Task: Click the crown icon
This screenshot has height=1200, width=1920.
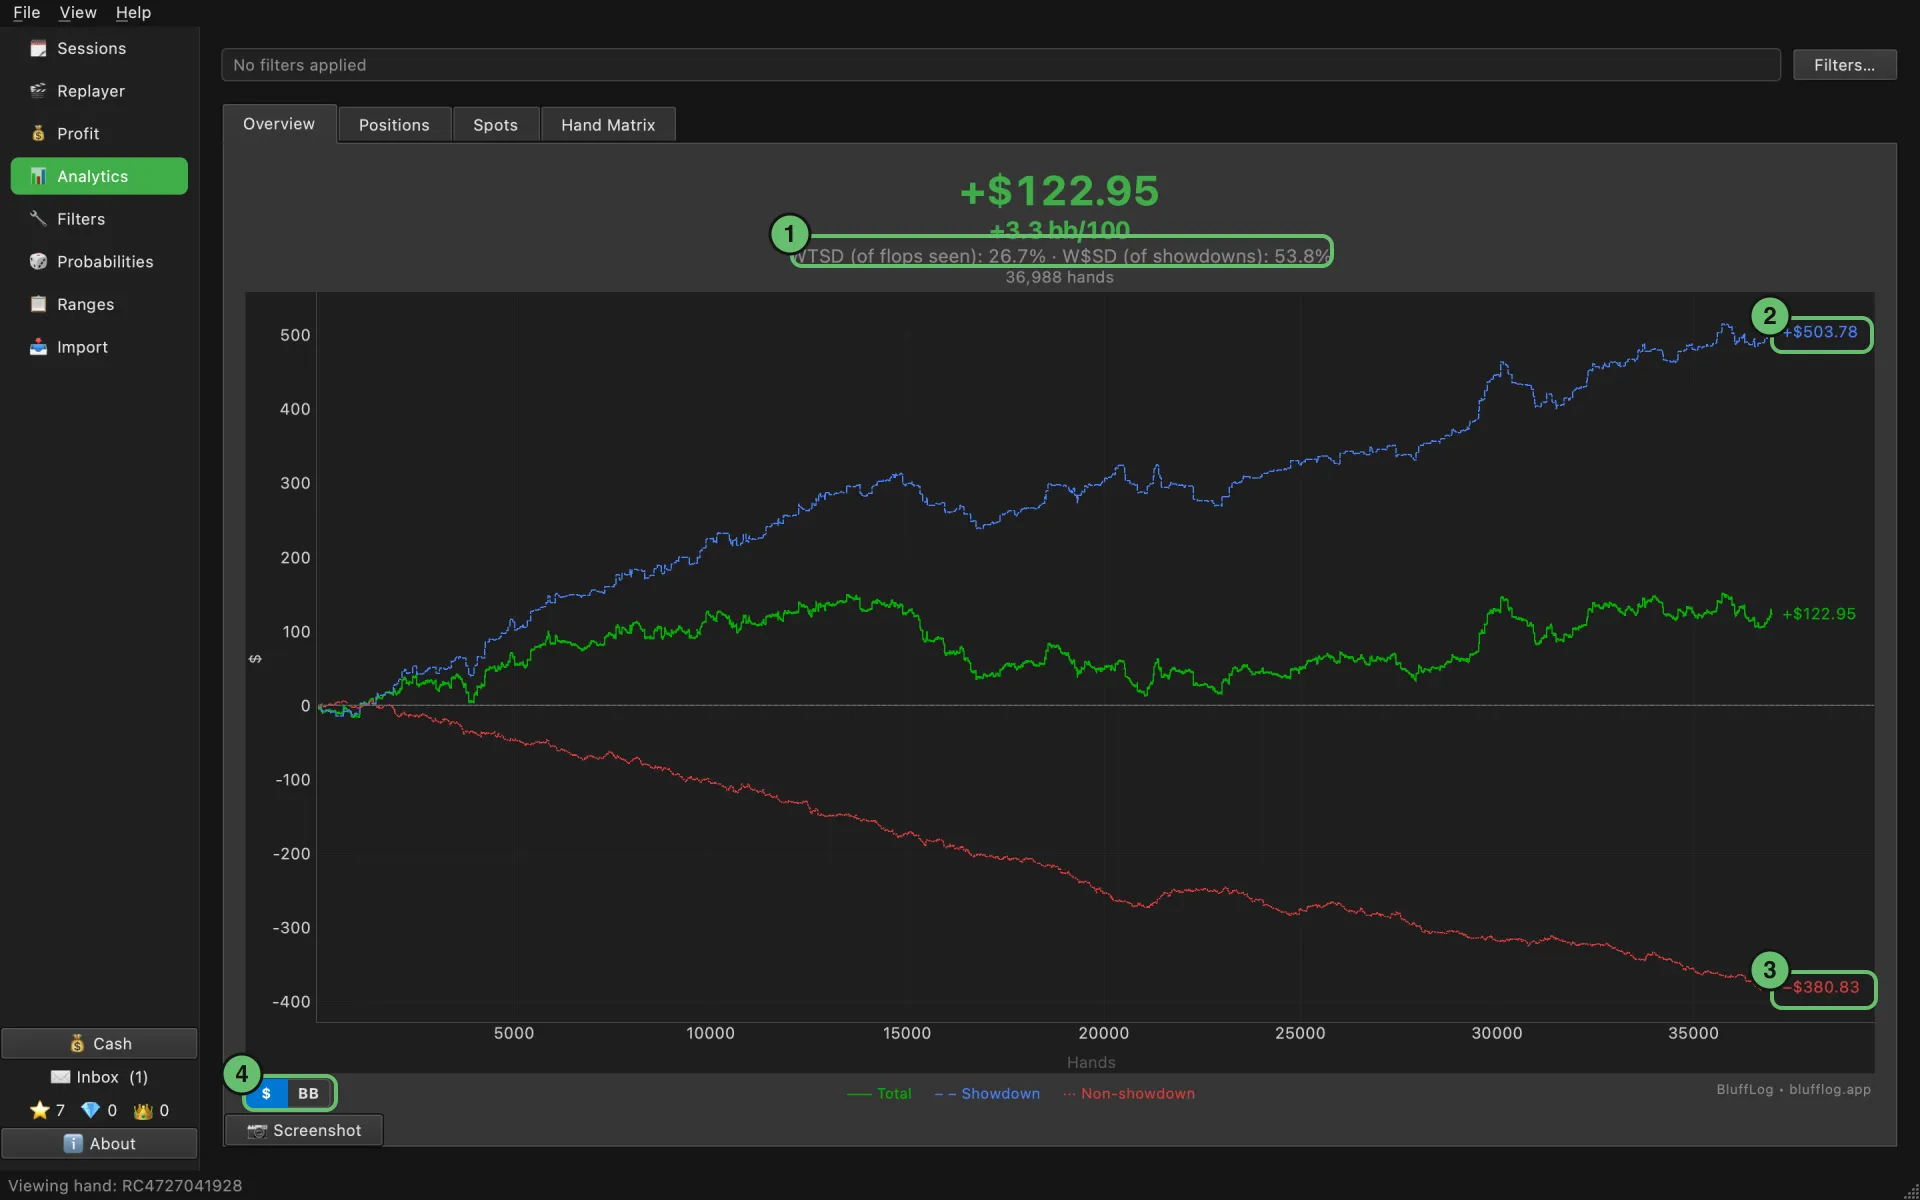Action: coord(143,1110)
